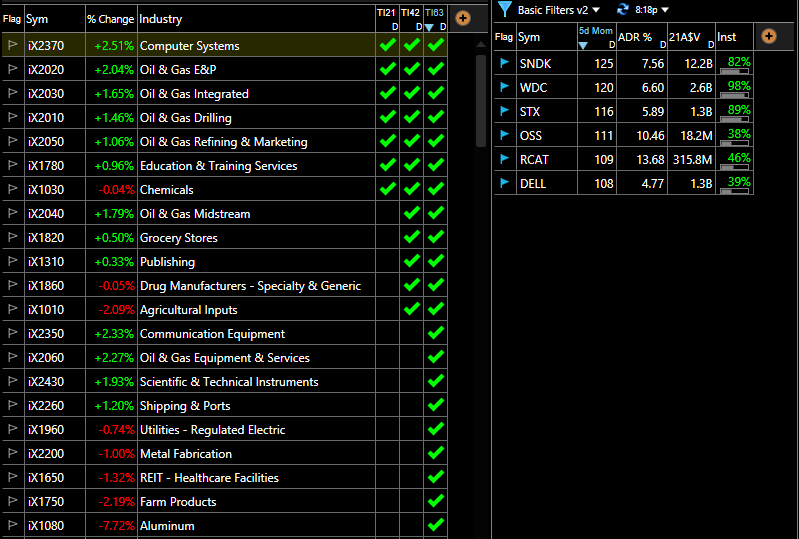Add a column to the stock list

[769, 36]
